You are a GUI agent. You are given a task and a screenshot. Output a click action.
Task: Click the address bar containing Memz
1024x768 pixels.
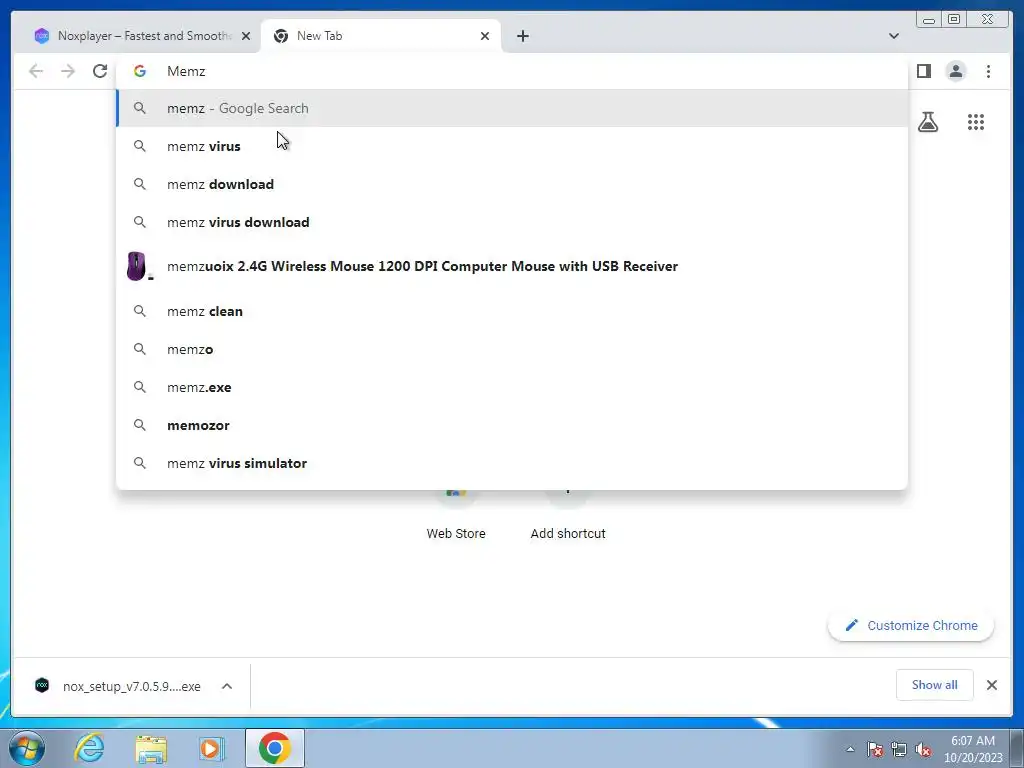512,71
